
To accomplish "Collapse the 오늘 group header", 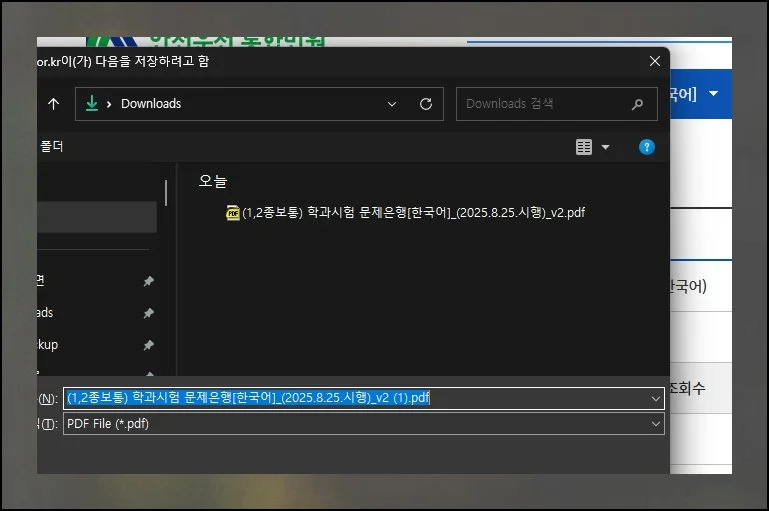I will tap(213, 181).
